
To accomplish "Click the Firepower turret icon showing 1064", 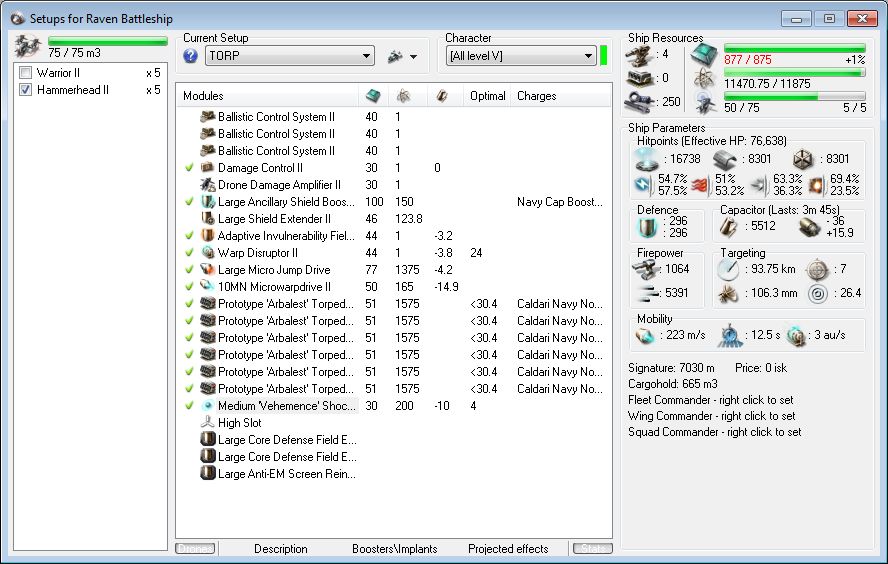I will 644,269.
